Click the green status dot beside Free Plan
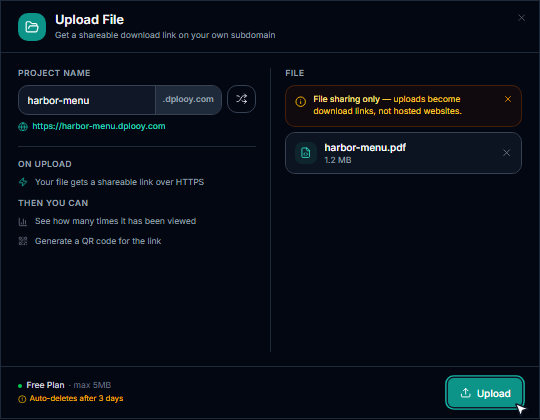Screen dimensions: 540x420 click(x=20, y=386)
